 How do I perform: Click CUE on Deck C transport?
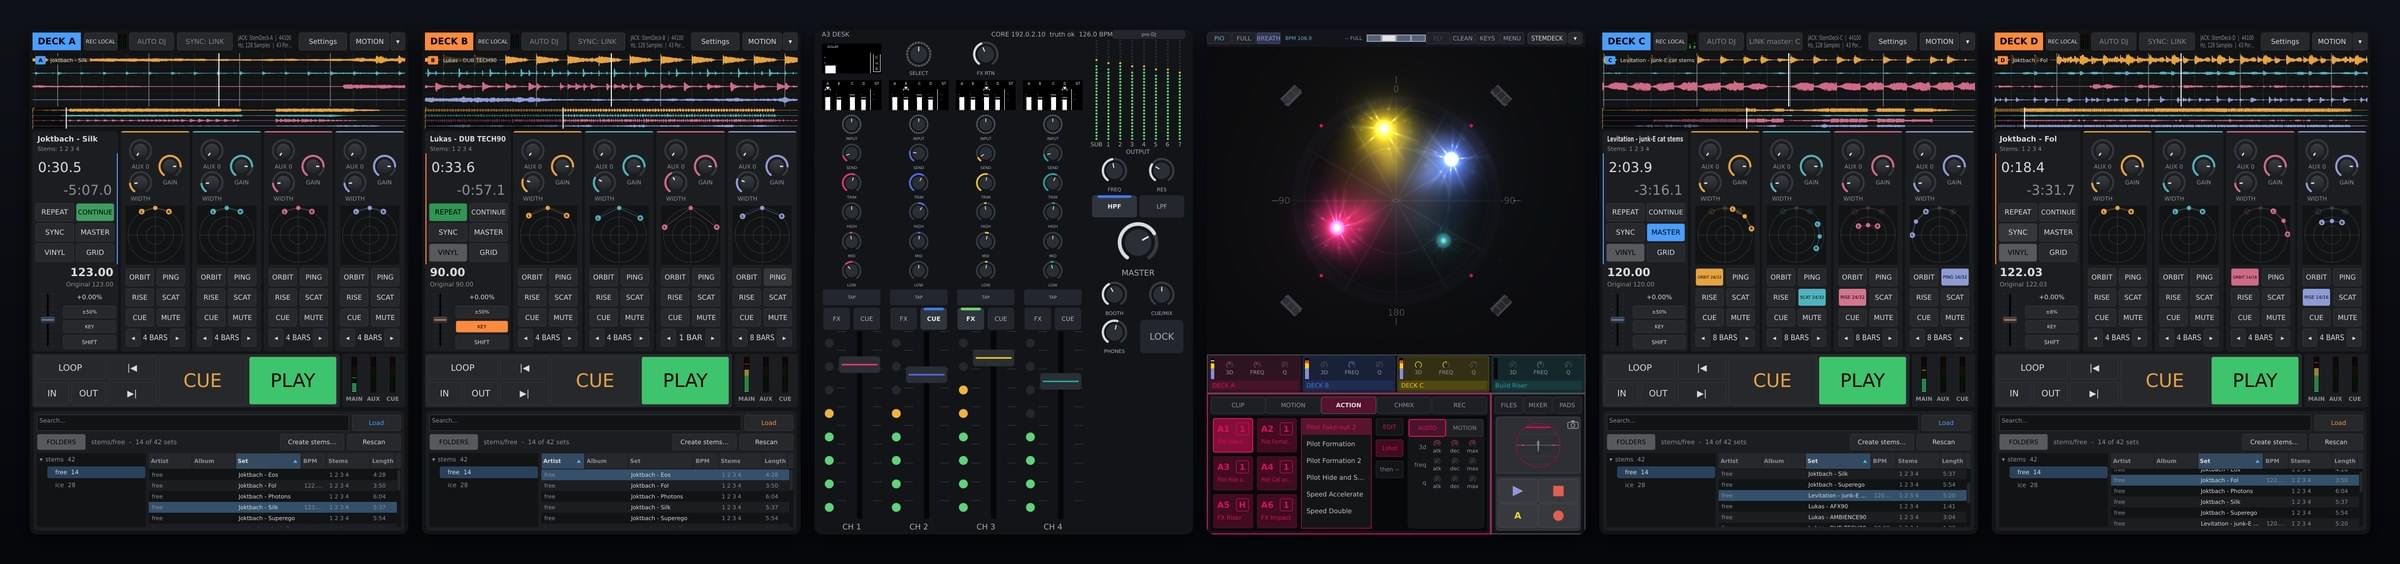click(x=1772, y=380)
